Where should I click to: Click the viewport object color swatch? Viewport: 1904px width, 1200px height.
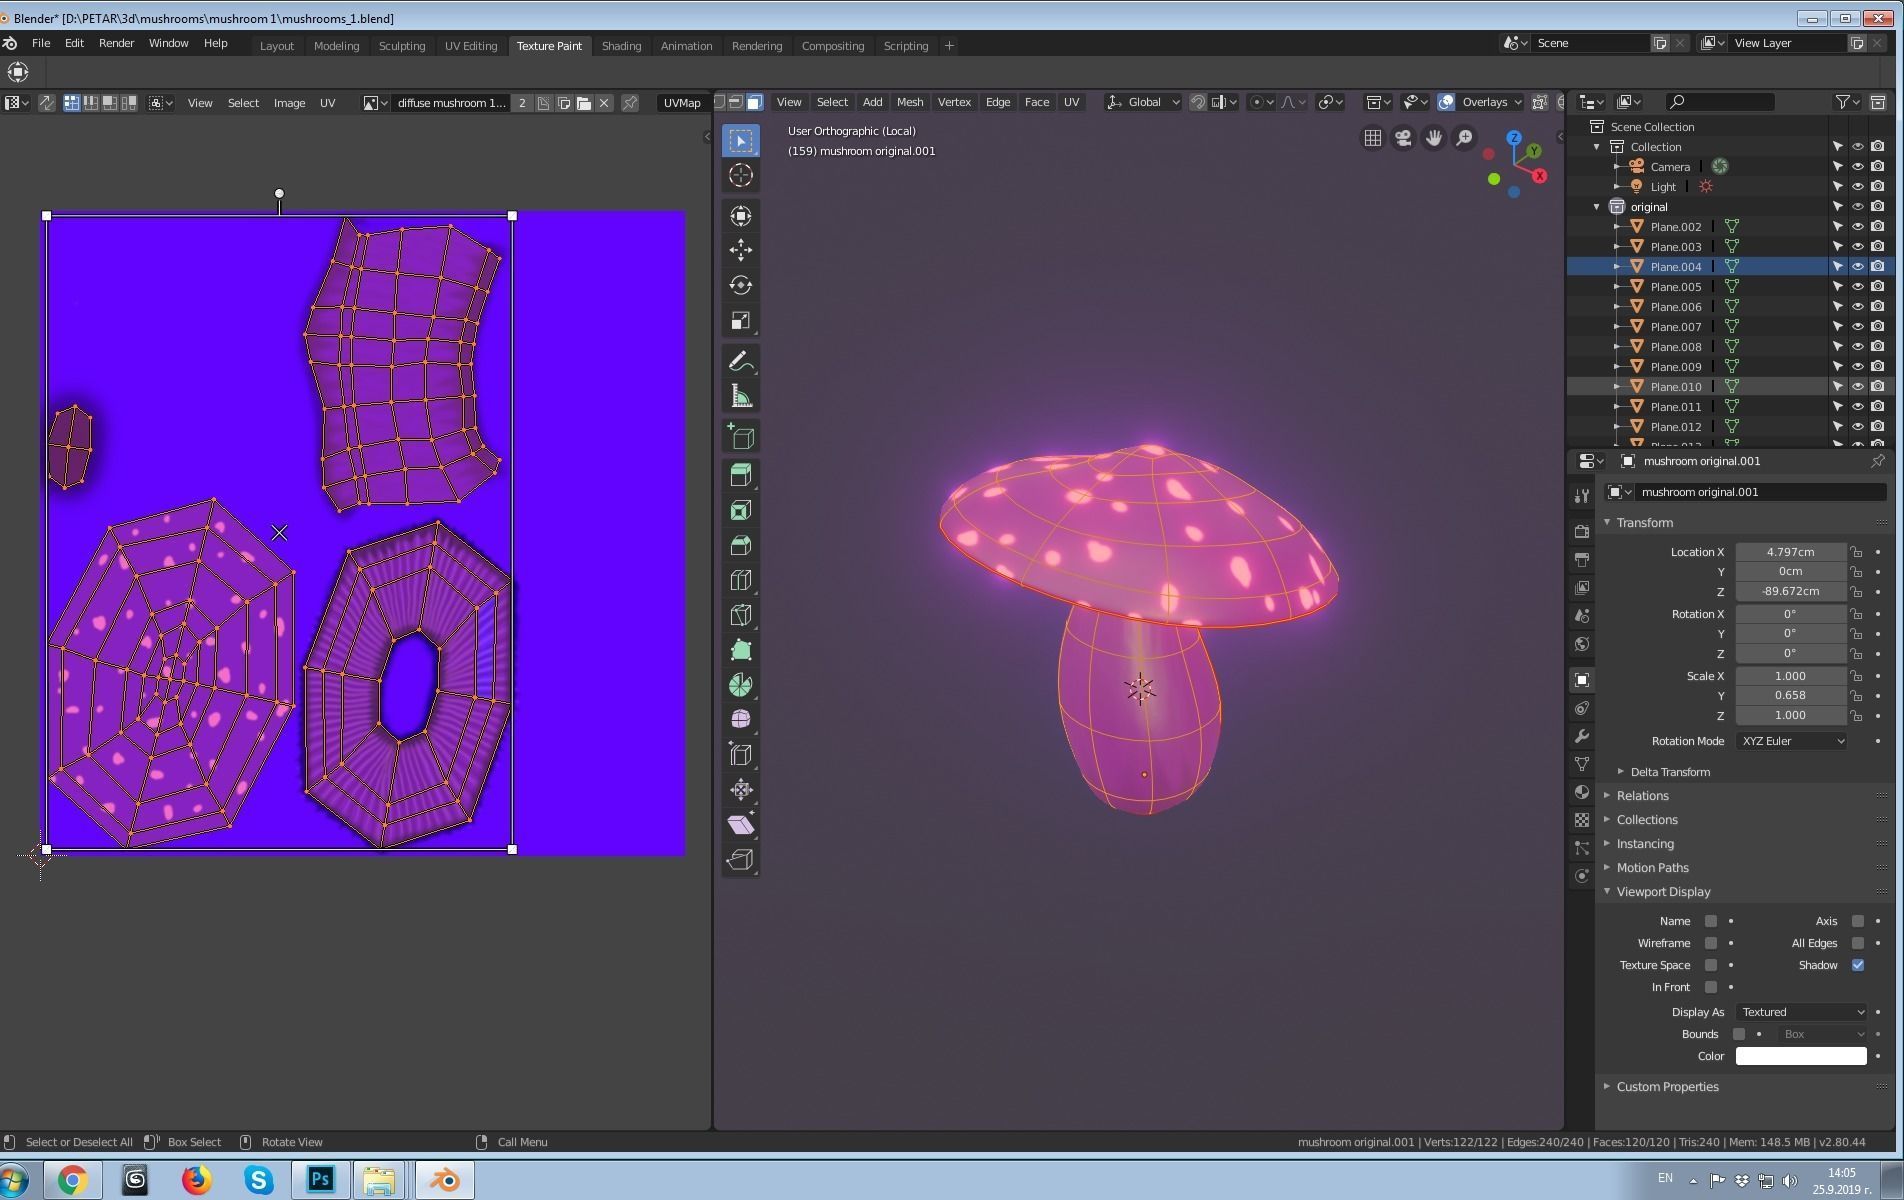(x=1801, y=1056)
